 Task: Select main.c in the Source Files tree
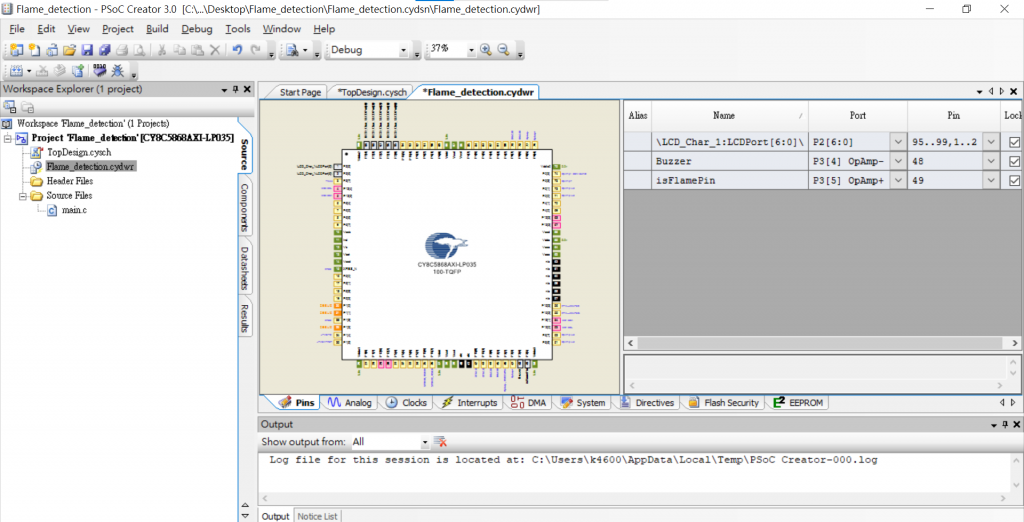click(74, 210)
